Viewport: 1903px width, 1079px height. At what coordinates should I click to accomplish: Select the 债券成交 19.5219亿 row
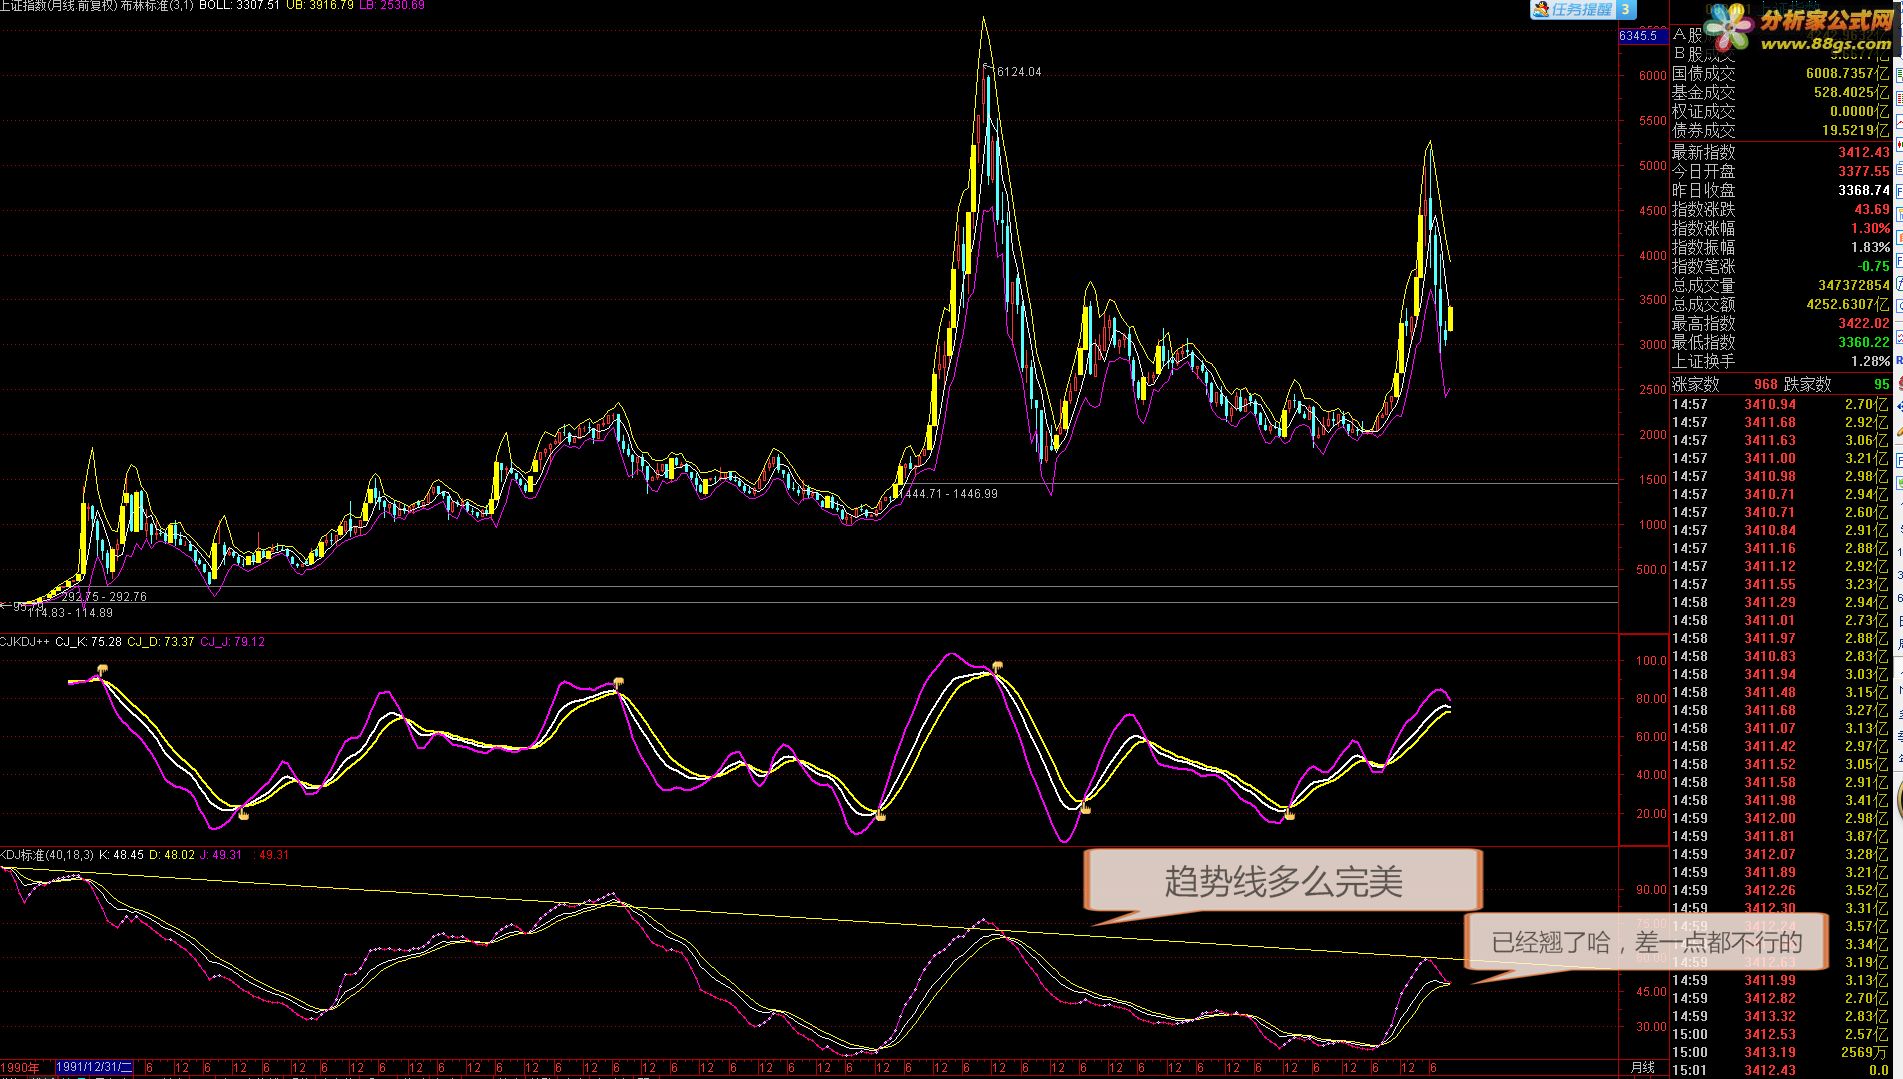[1781, 130]
